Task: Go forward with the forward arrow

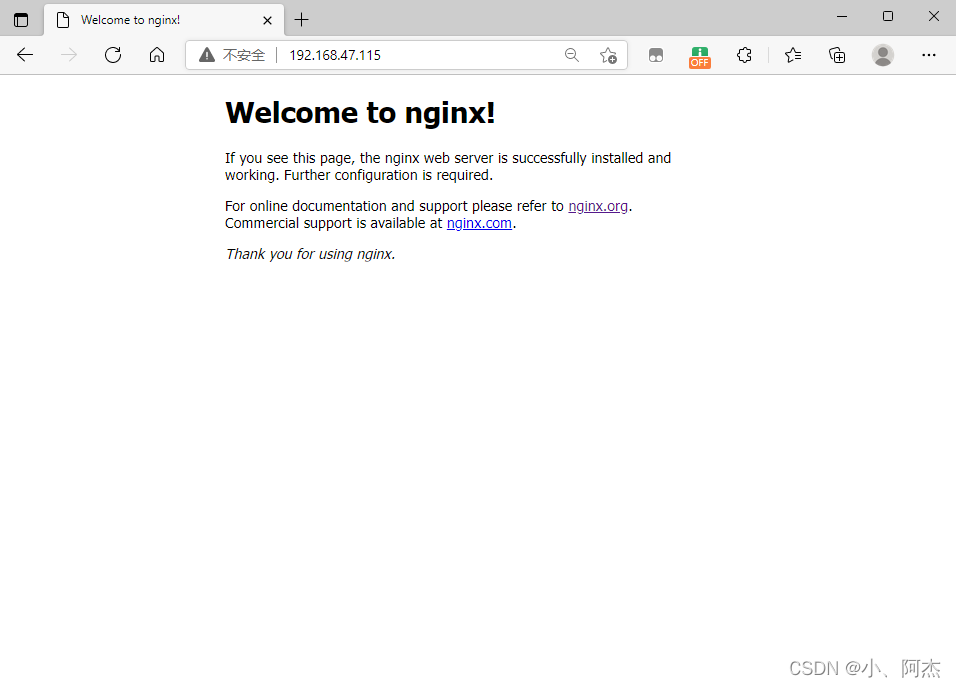Action: coord(69,55)
